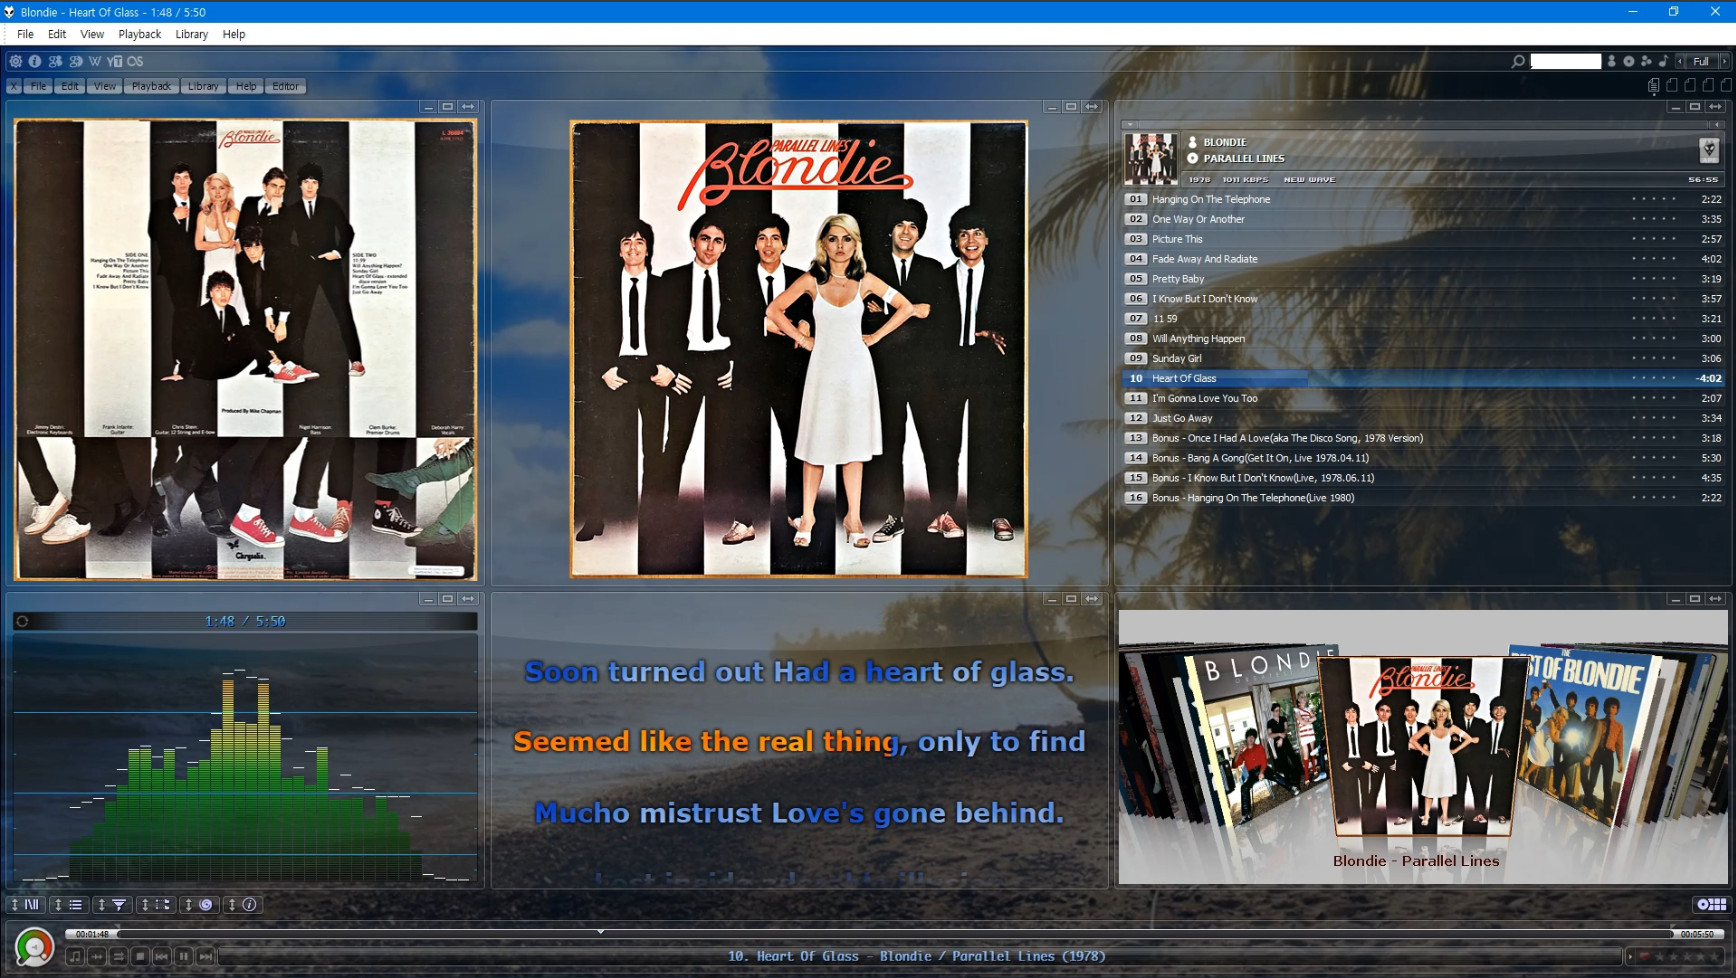Click the magnifier search icon
The height and width of the screenshot is (978, 1736).
(x=1518, y=61)
